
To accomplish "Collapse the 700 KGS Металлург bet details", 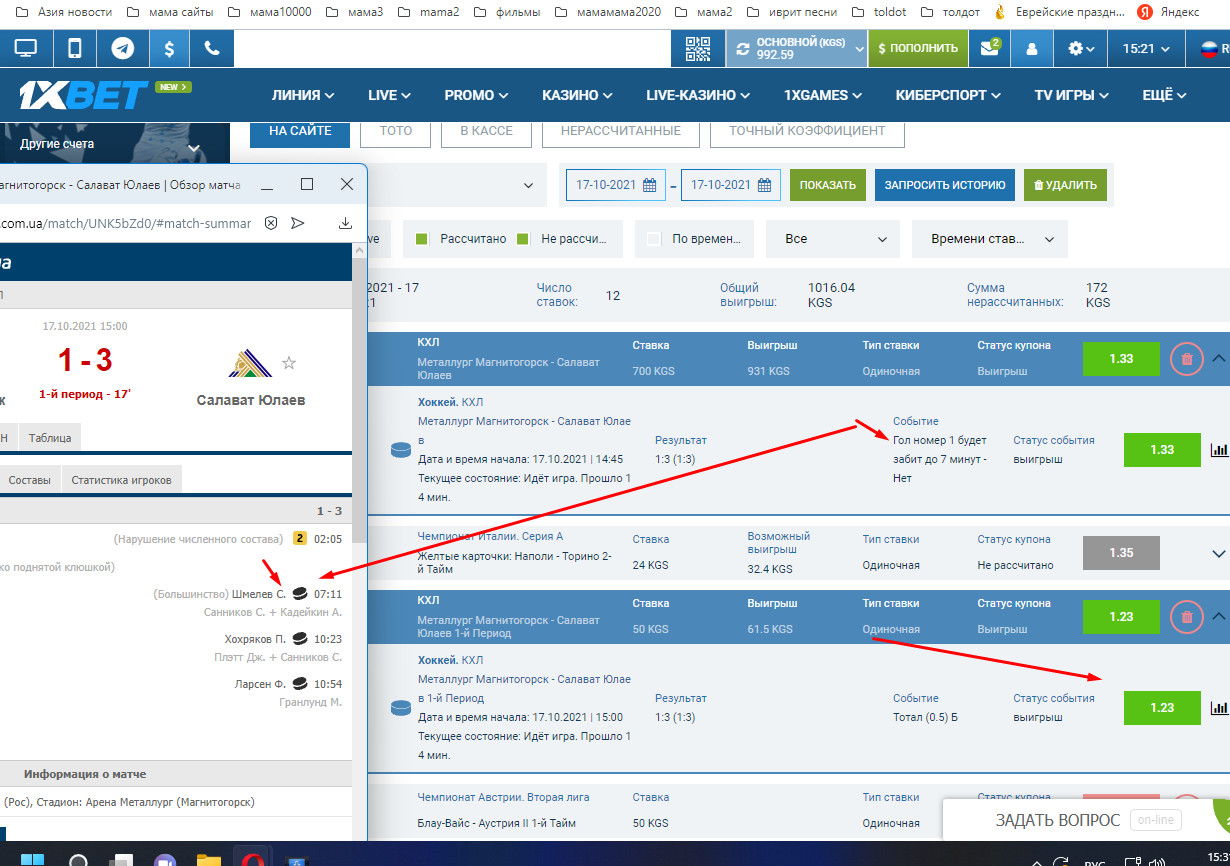I will pos(1218,358).
